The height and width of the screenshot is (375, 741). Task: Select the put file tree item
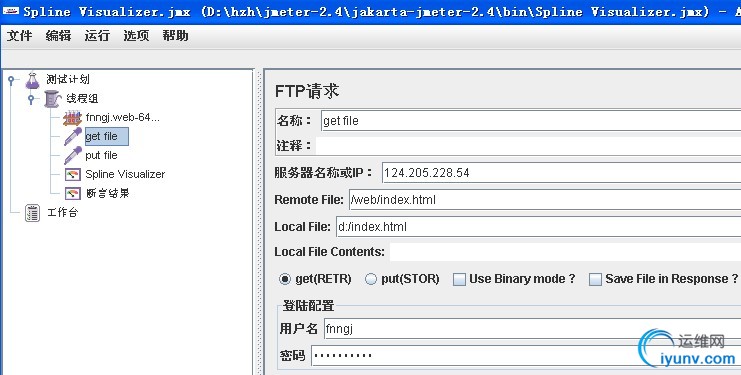101,155
